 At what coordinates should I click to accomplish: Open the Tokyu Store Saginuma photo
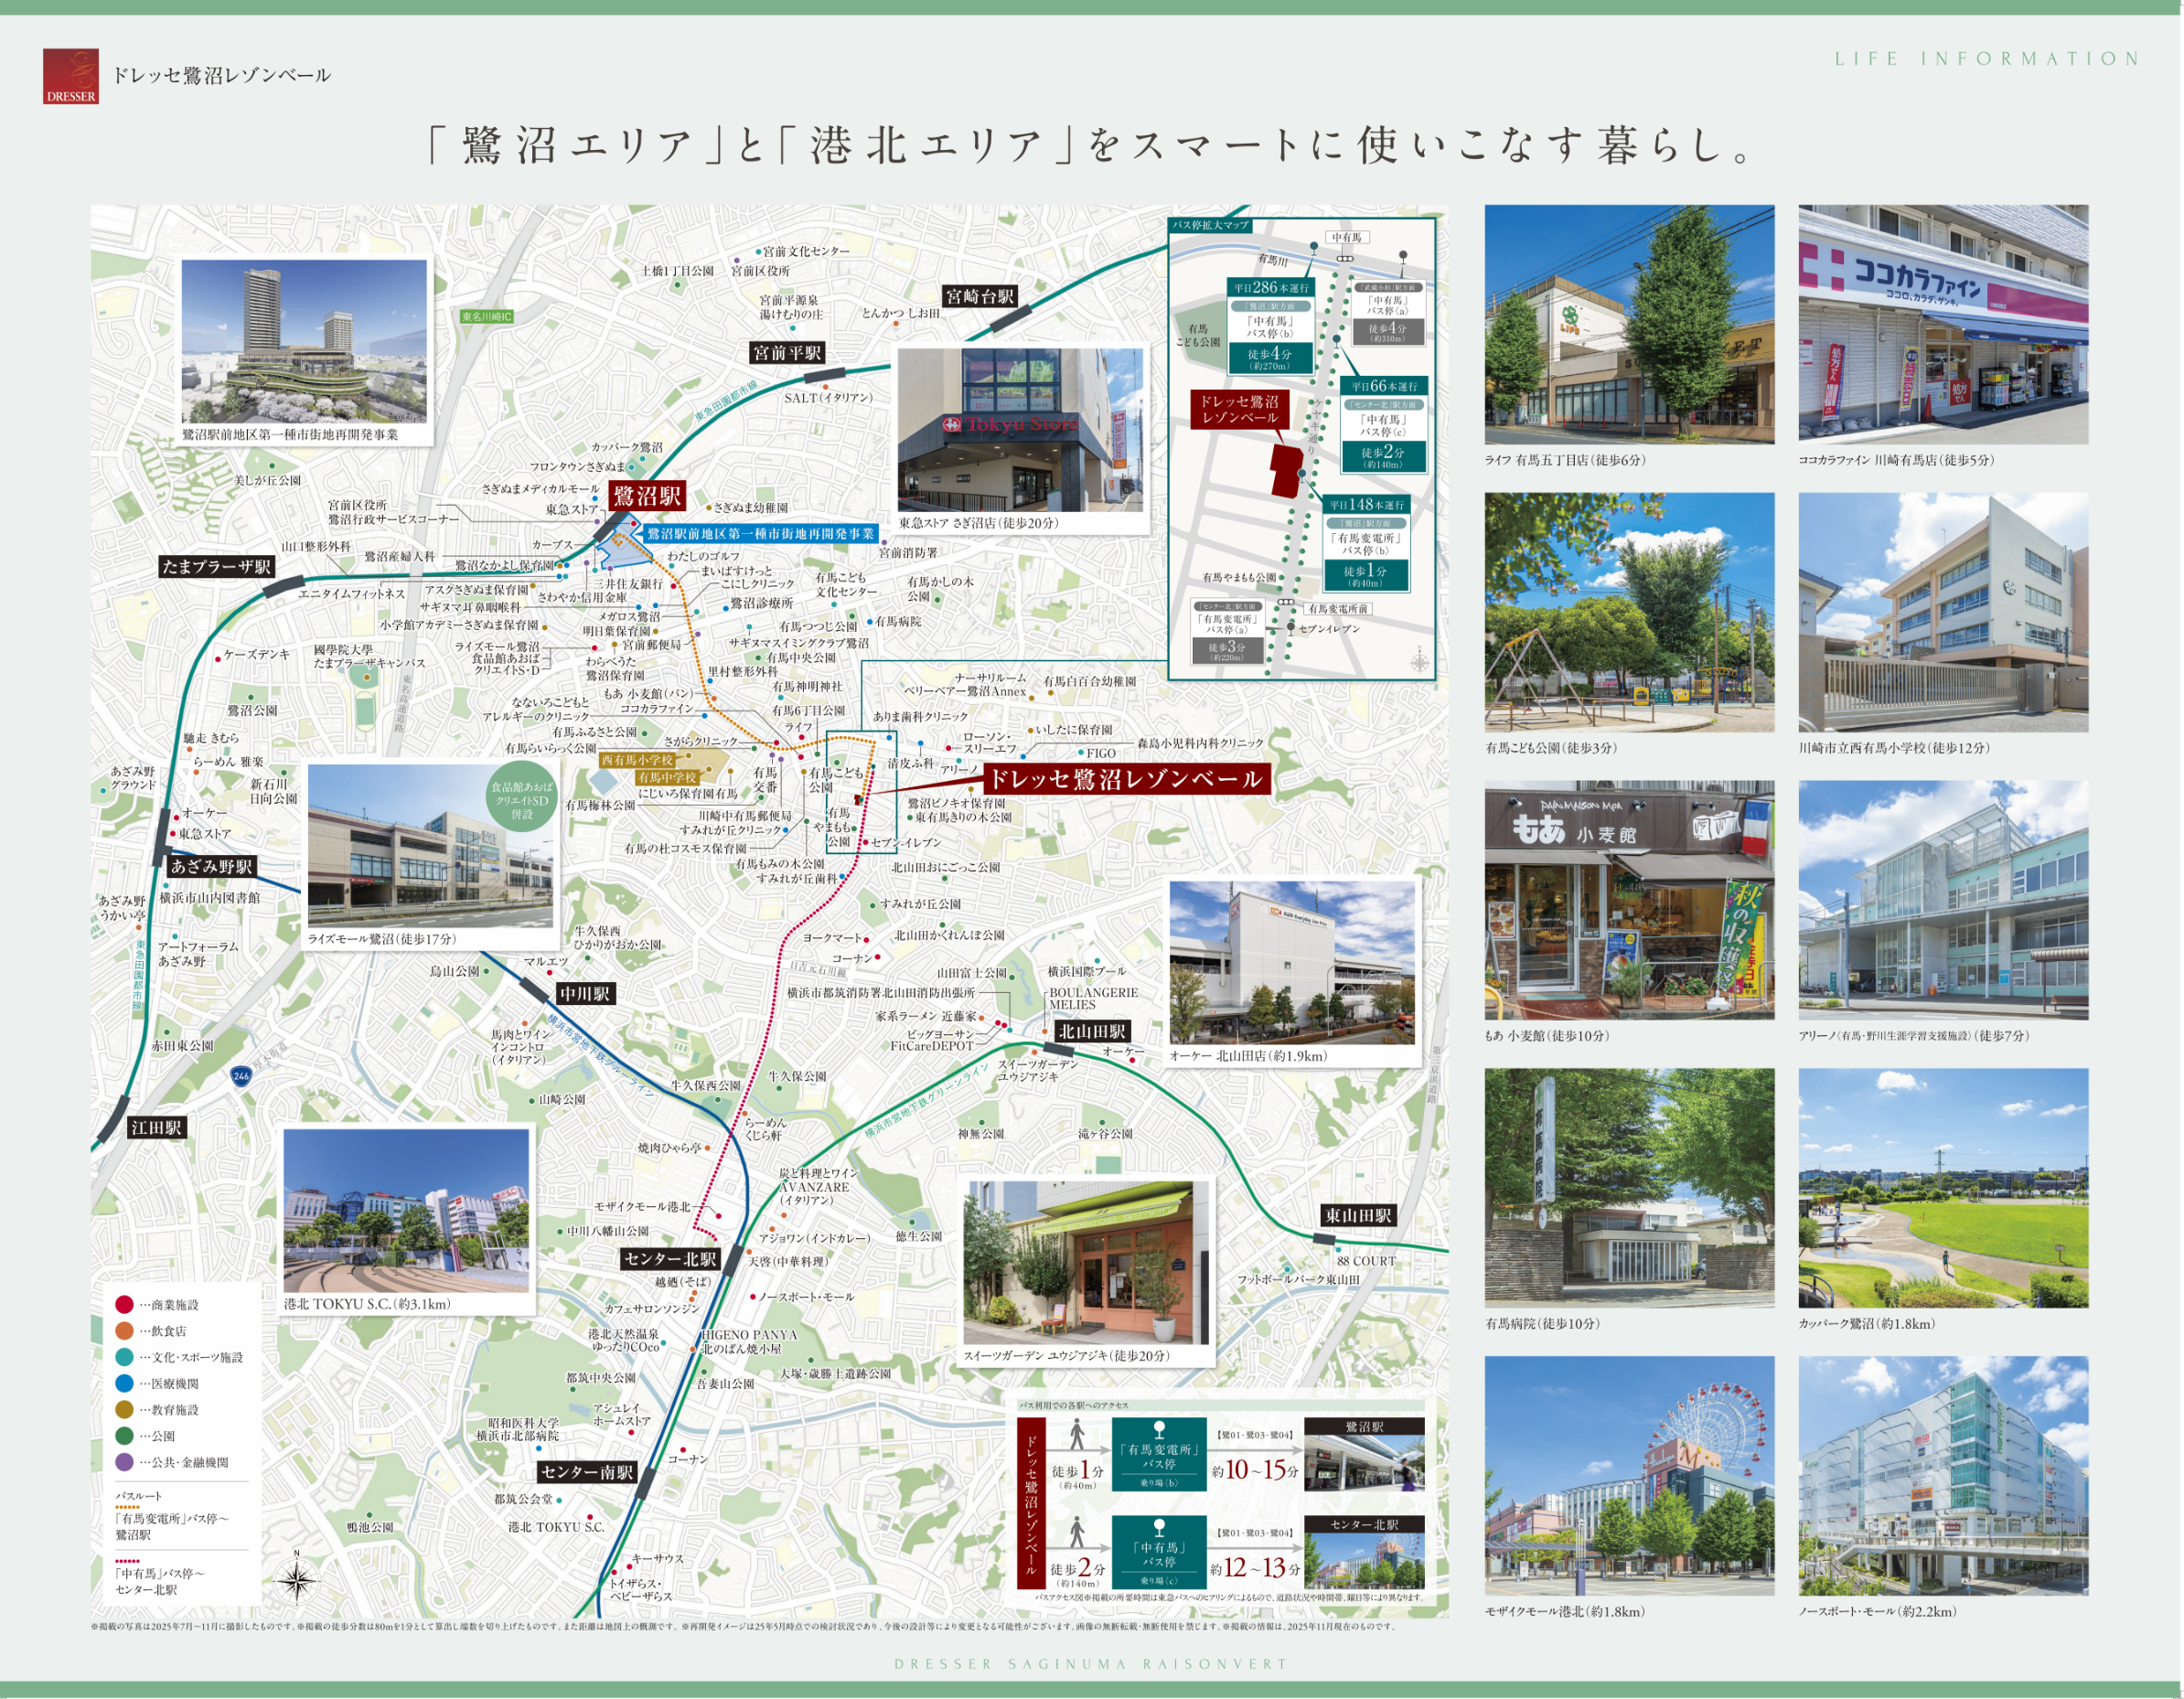point(1020,429)
